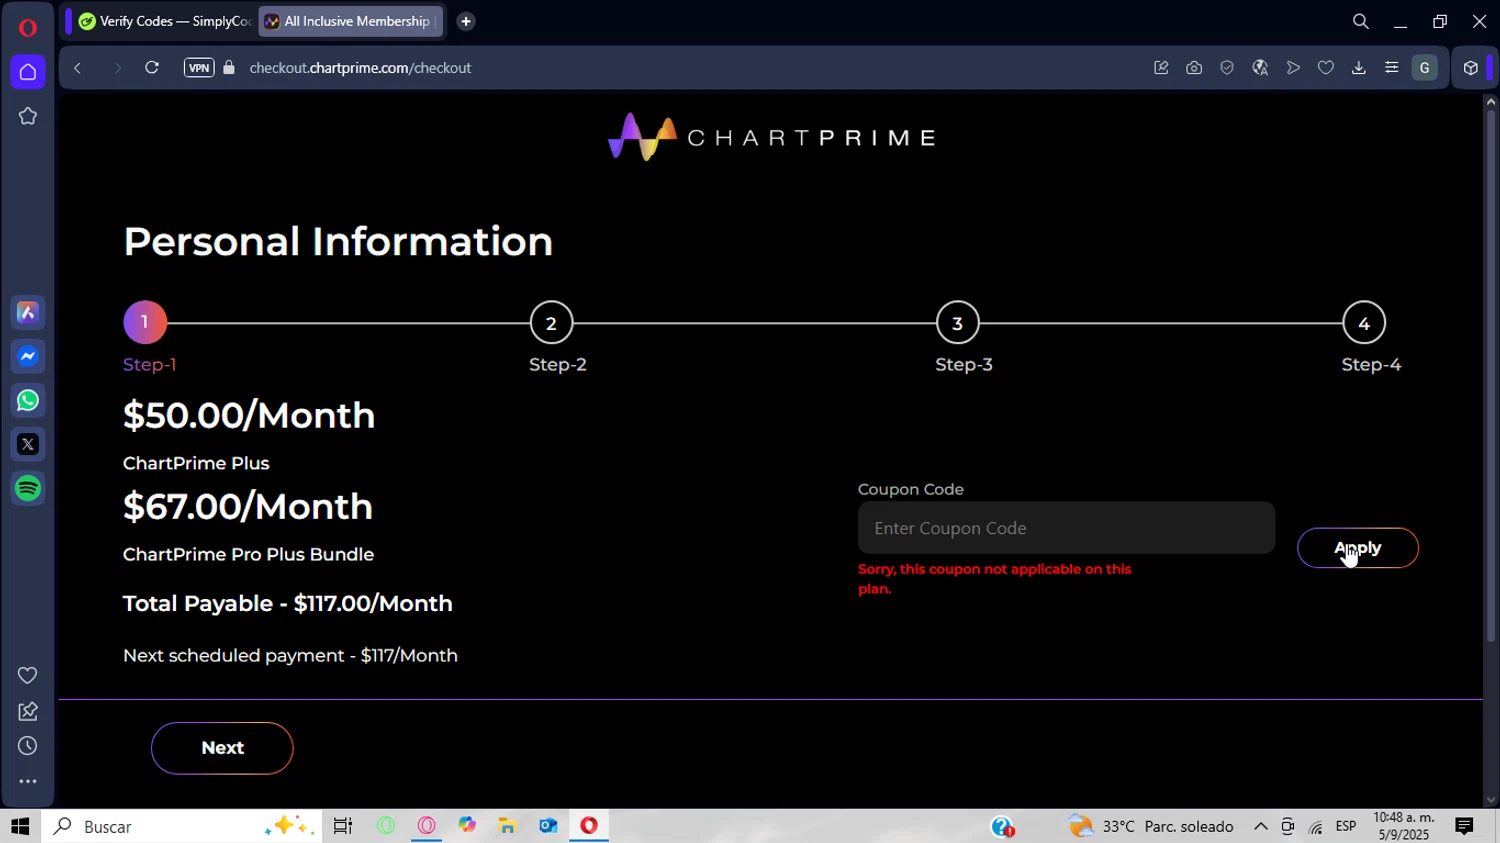Click the ChartPrime logo
Image resolution: width=1500 pixels, height=843 pixels.
(x=772, y=137)
